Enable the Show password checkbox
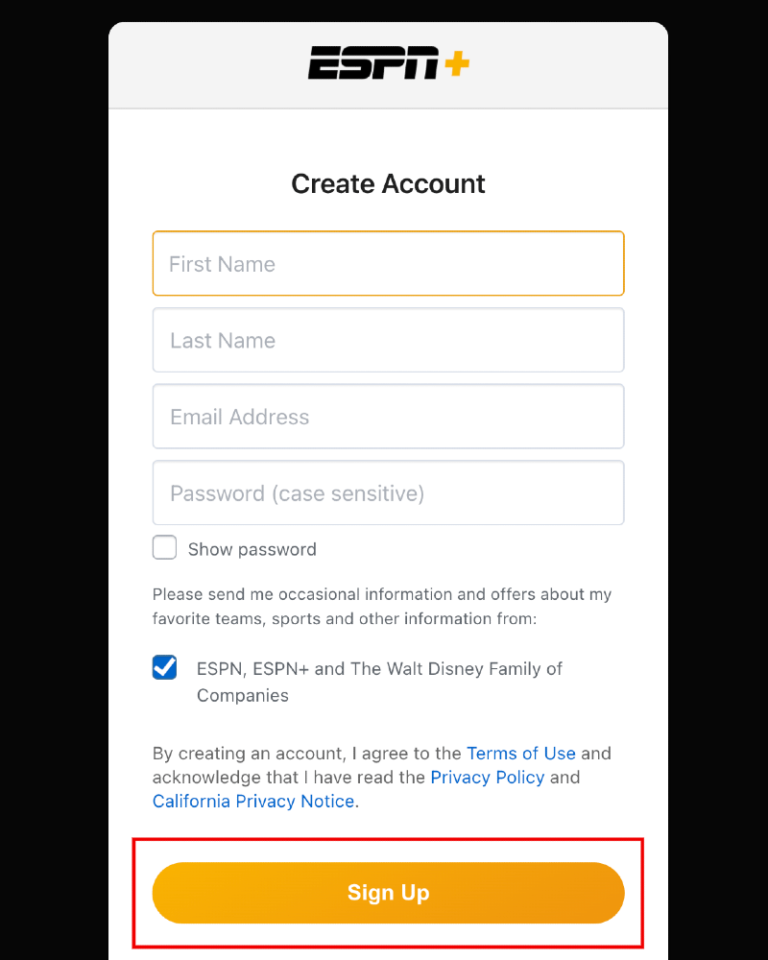 [x=165, y=548]
